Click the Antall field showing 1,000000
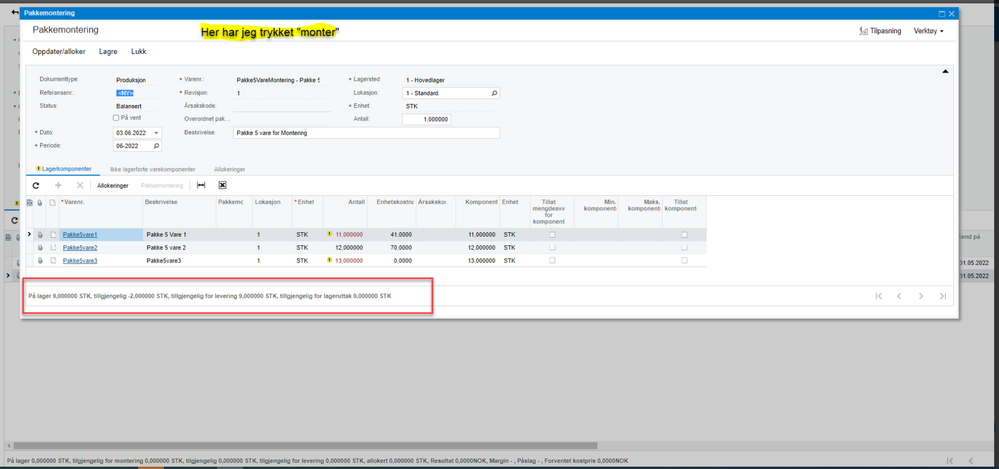Viewport: 999px width, 469px height. (427, 120)
